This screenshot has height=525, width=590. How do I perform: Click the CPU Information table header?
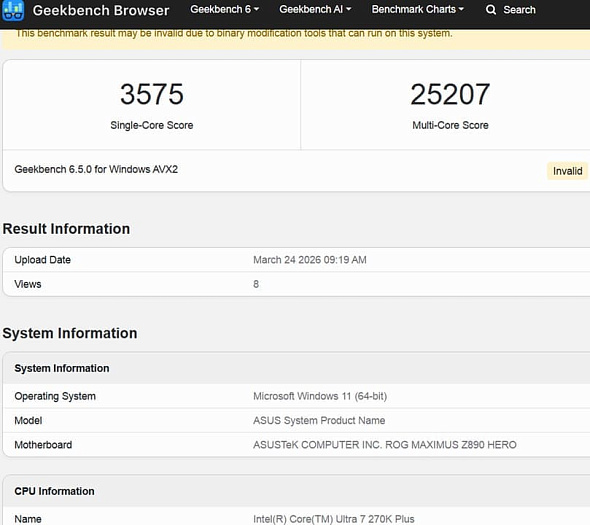[x=55, y=491]
